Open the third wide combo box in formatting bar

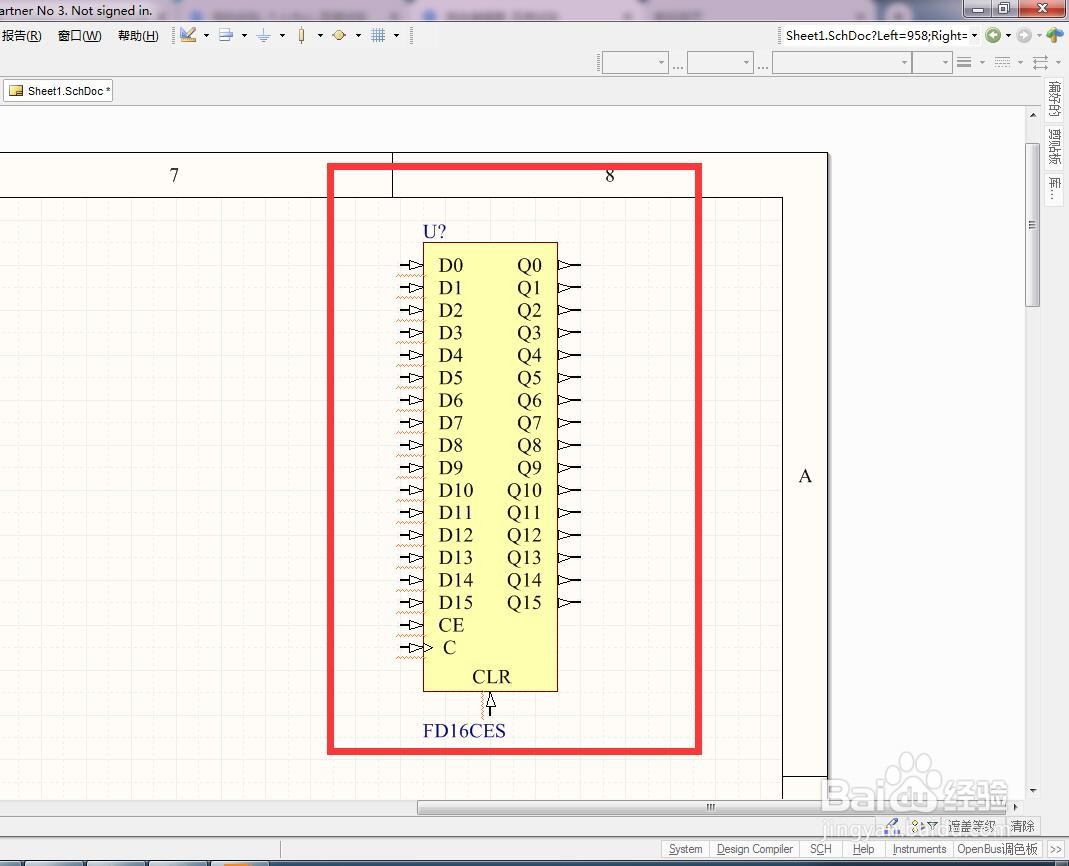(x=841, y=63)
